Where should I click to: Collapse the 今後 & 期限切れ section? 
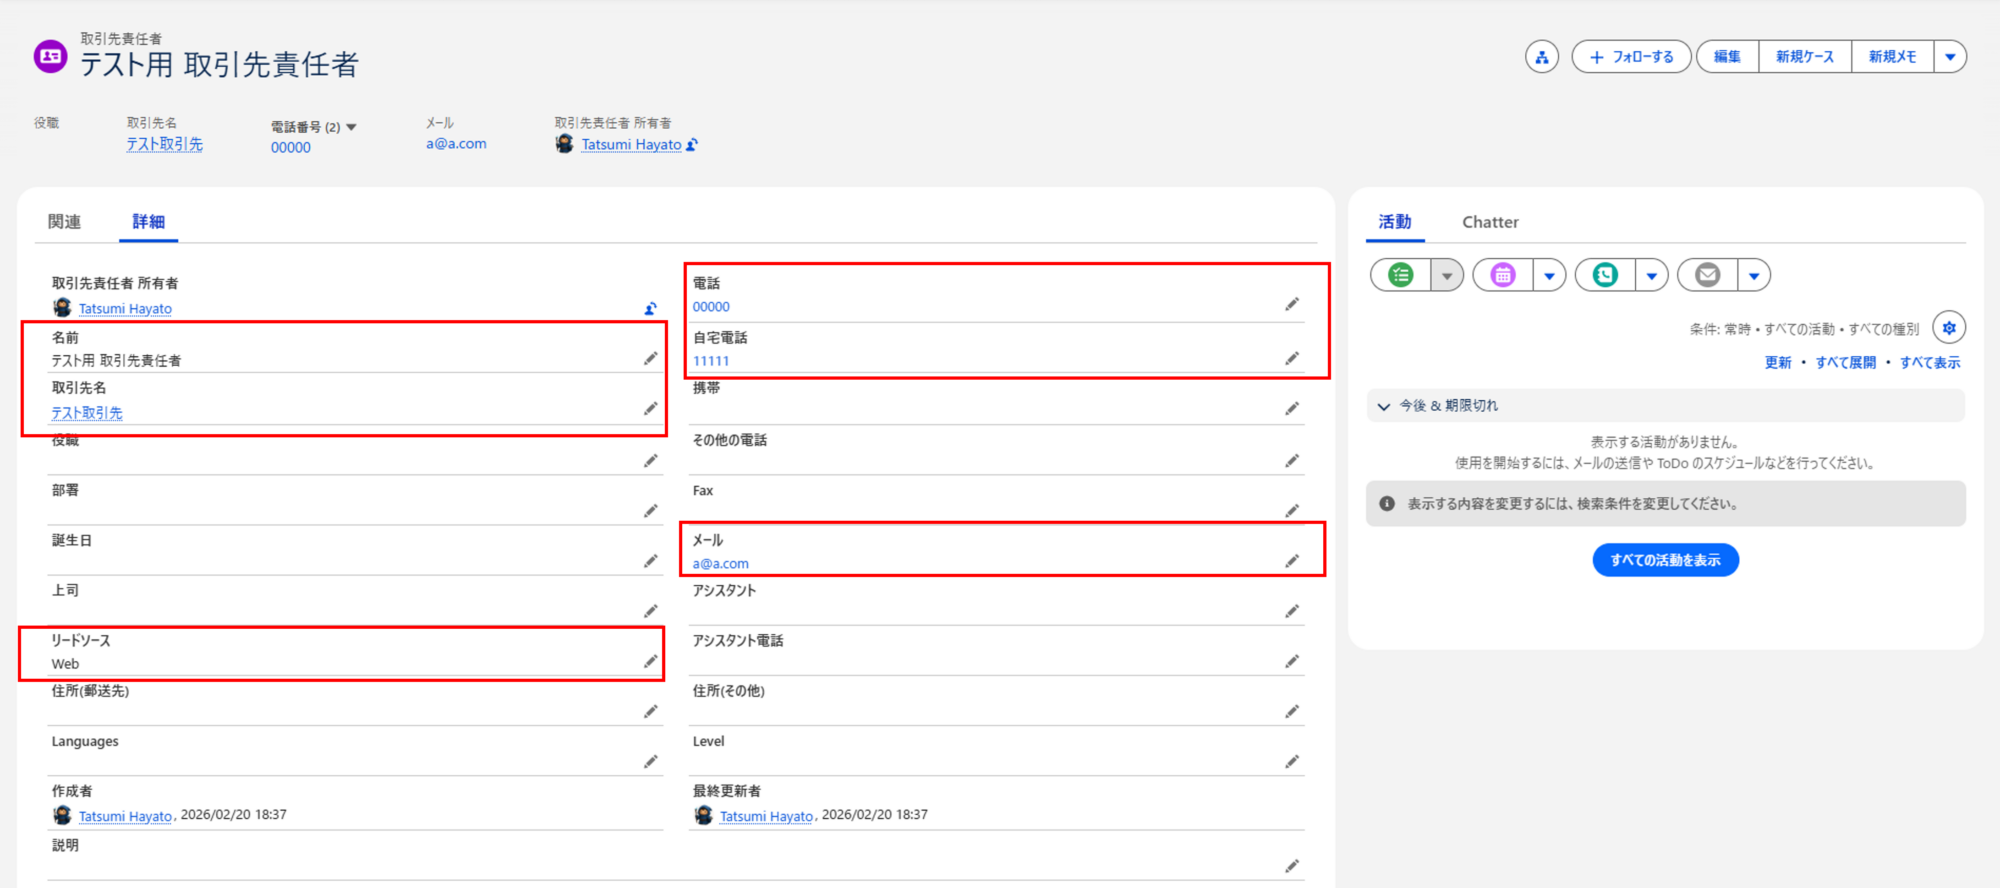coord(1384,406)
